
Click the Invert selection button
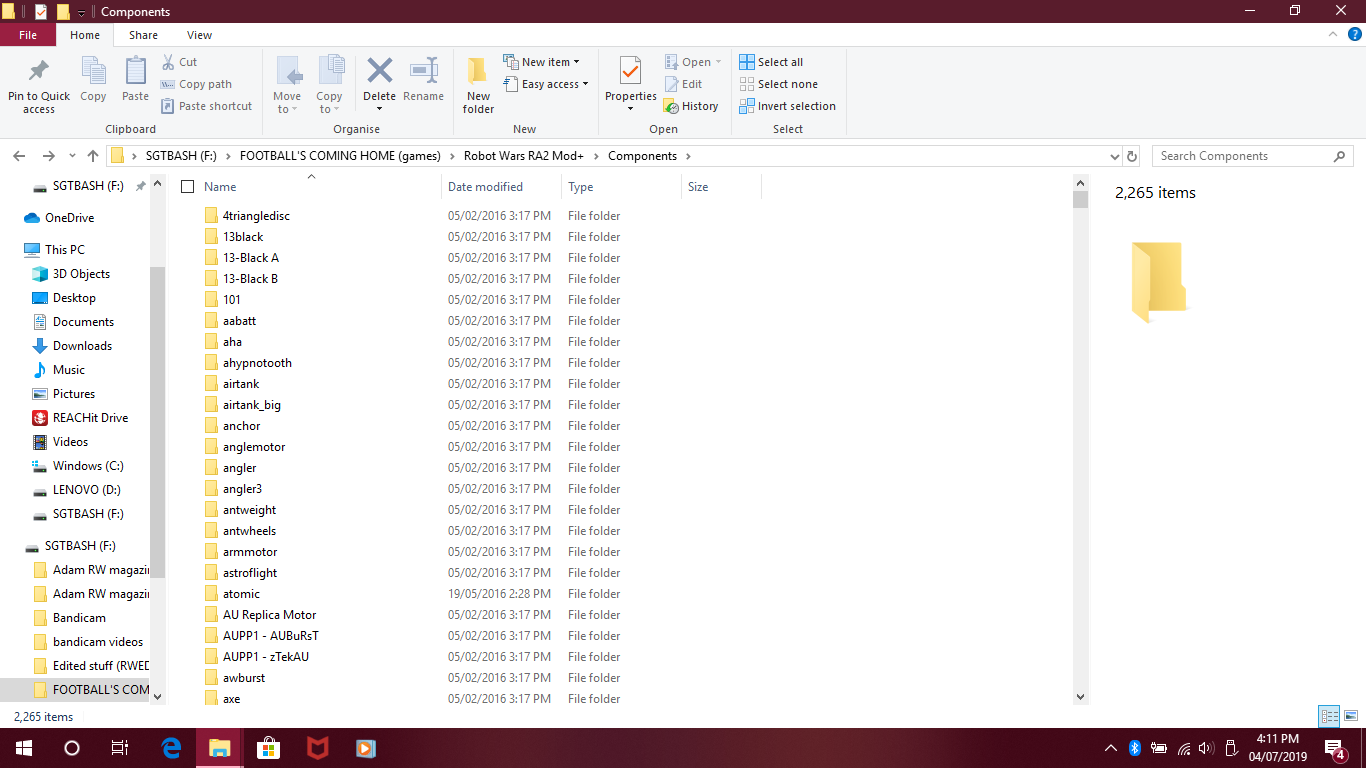tap(787, 106)
